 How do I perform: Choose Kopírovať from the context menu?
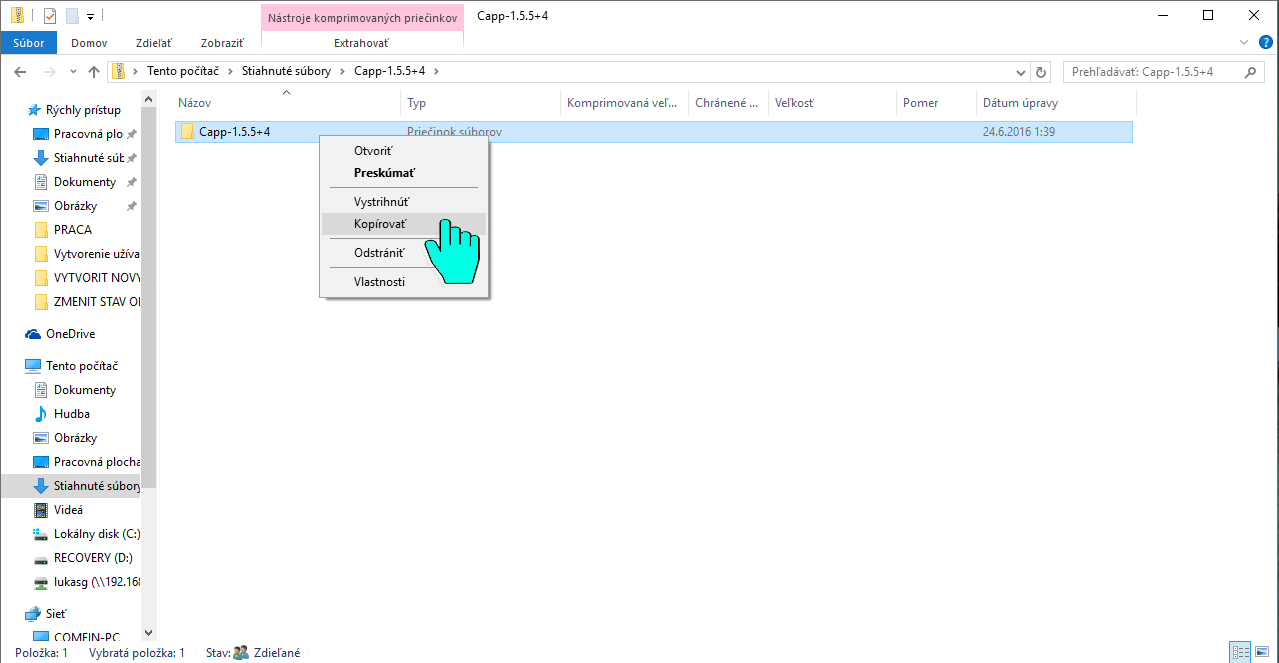(x=380, y=224)
